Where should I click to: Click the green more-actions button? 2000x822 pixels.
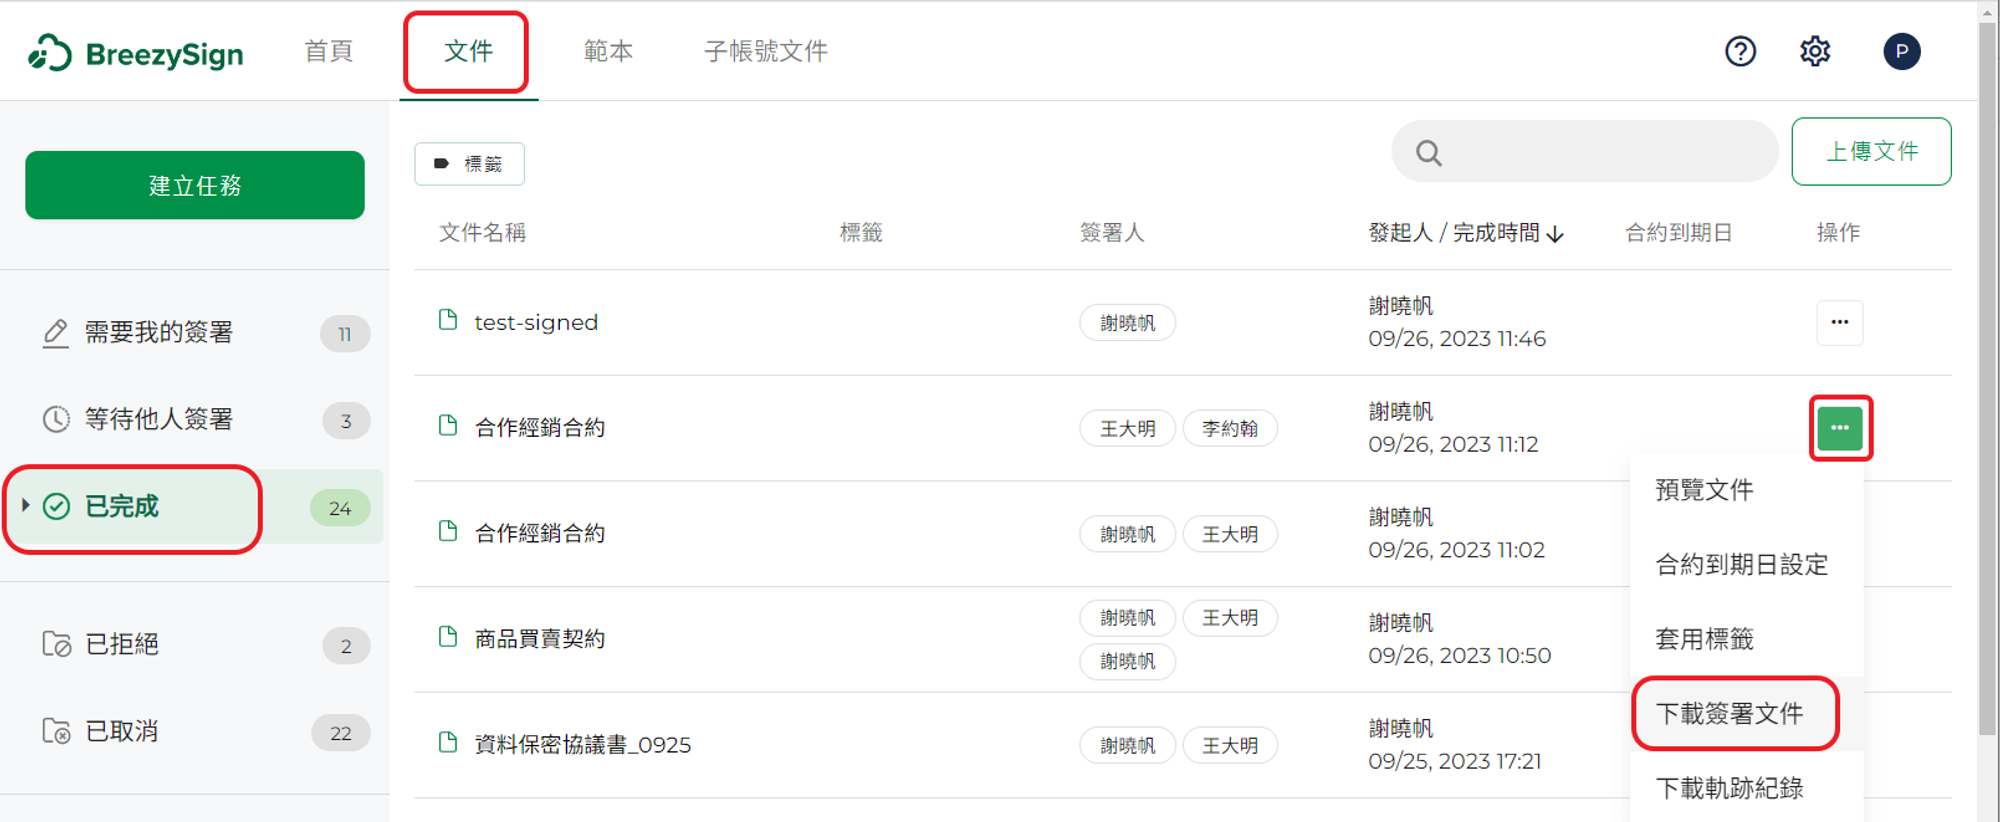(x=1839, y=428)
